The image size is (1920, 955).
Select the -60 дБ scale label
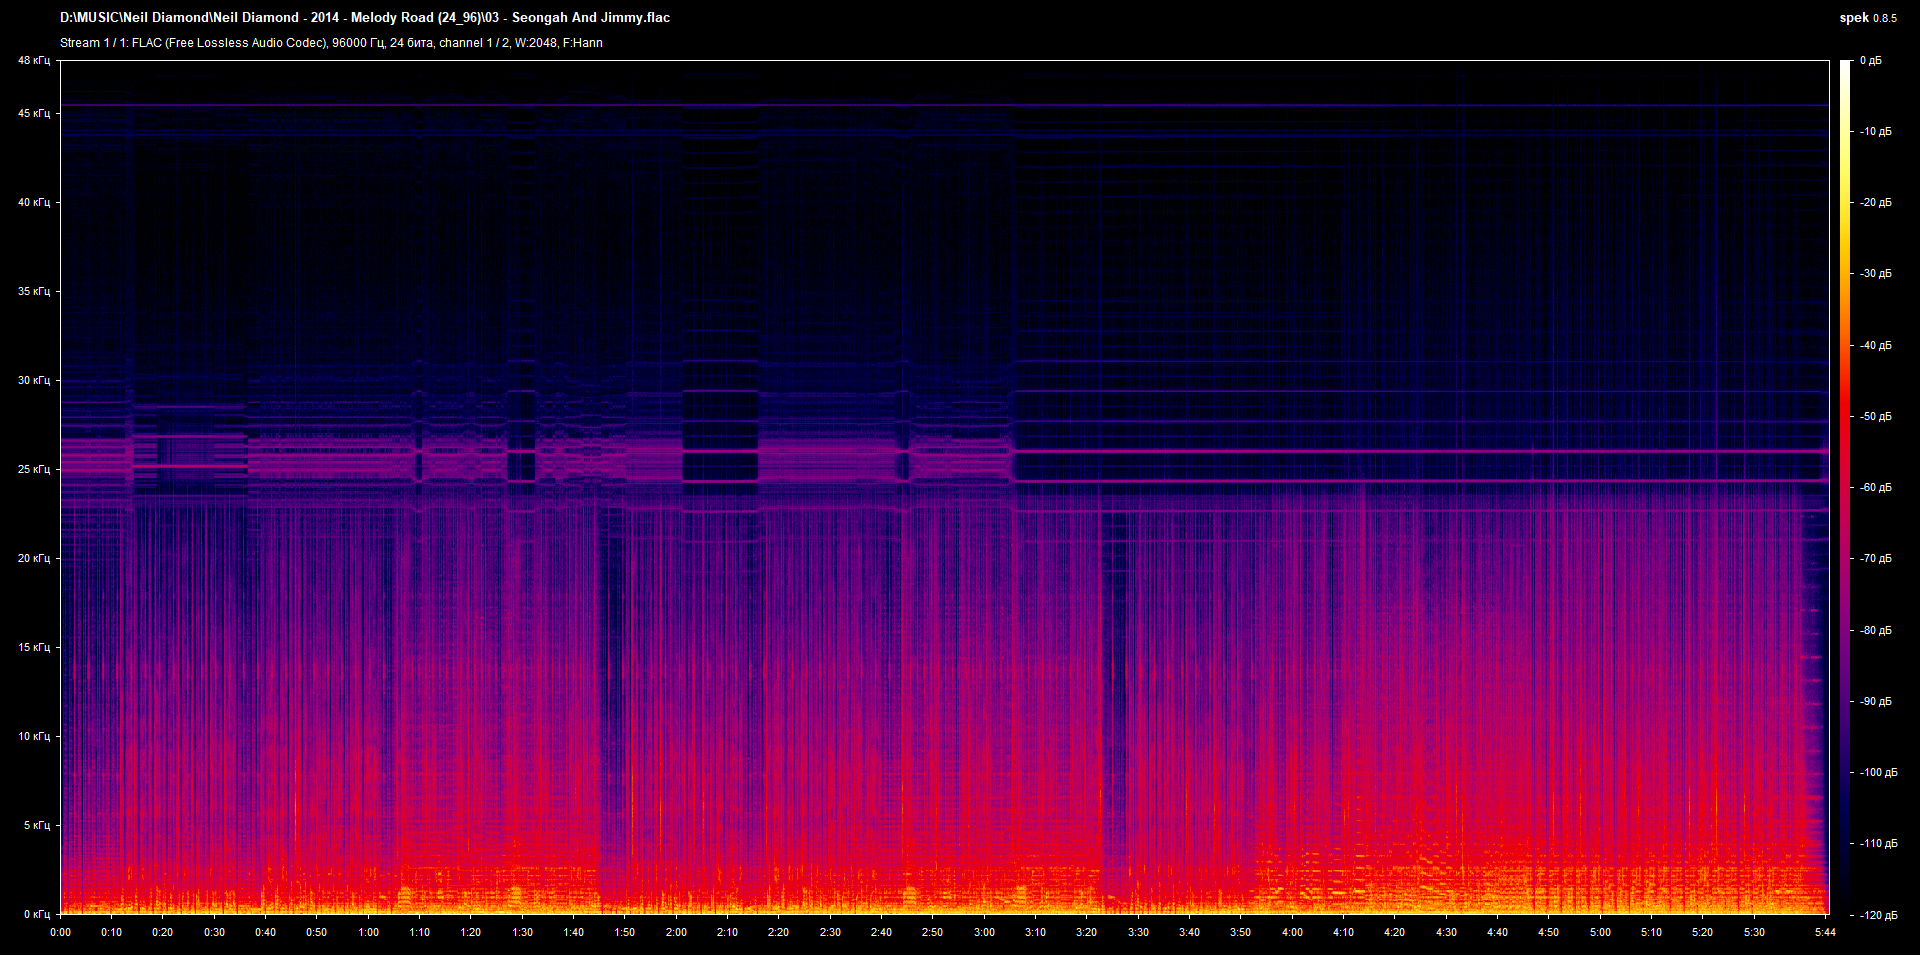point(1875,488)
